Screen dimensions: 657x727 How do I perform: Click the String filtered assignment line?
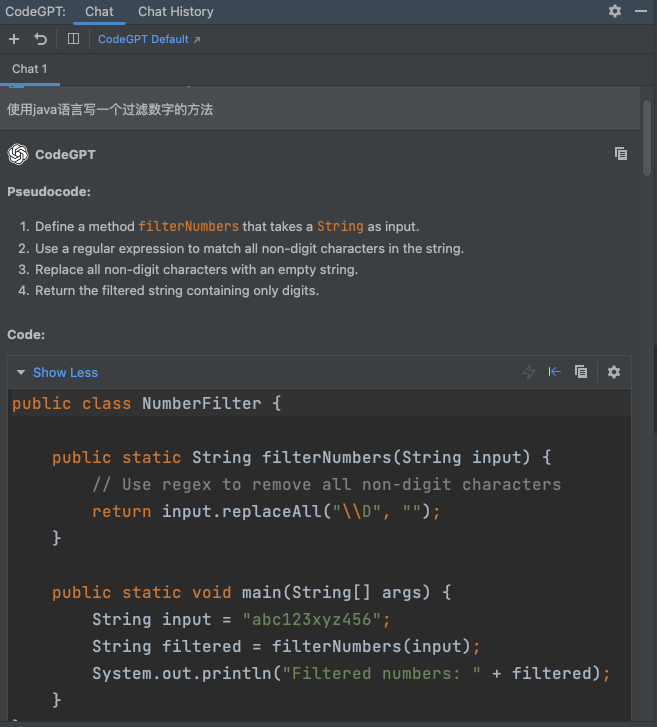[x=286, y=646]
